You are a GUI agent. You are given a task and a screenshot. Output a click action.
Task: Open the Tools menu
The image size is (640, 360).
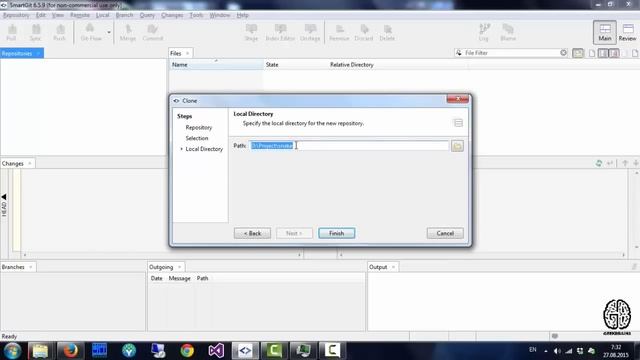pyautogui.click(x=196, y=15)
